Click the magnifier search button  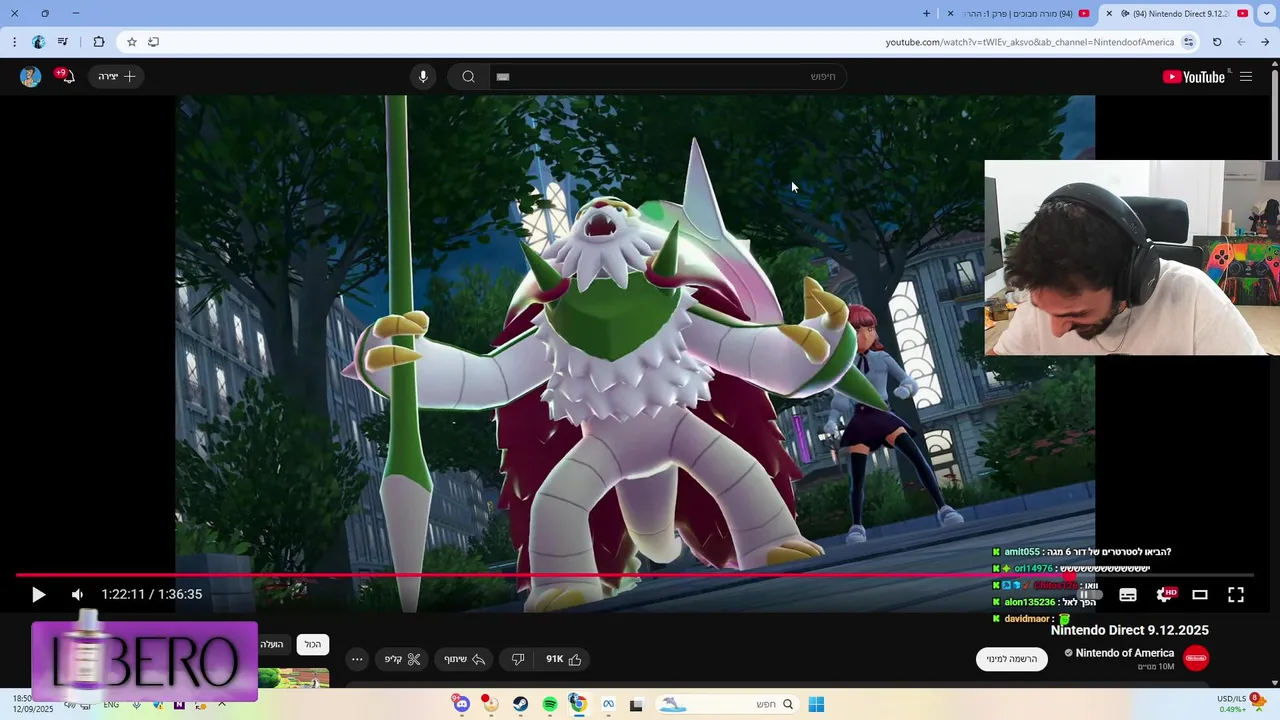tap(468, 77)
